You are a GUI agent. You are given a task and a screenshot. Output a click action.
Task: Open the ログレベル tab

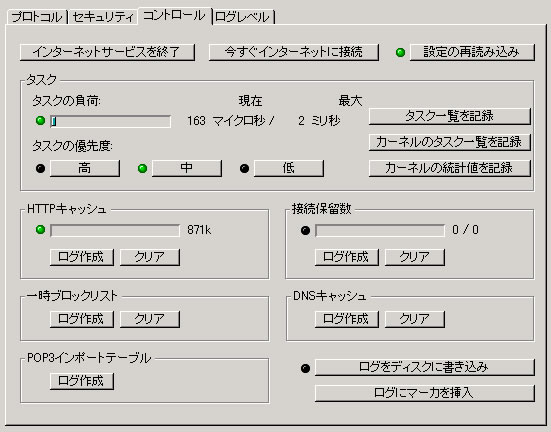[x=242, y=17]
